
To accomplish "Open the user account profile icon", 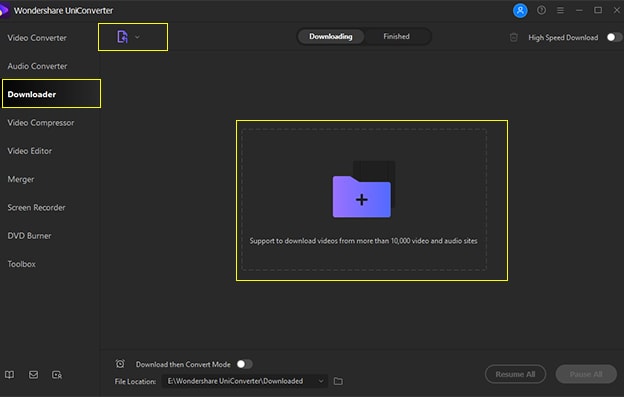I will pos(520,11).
